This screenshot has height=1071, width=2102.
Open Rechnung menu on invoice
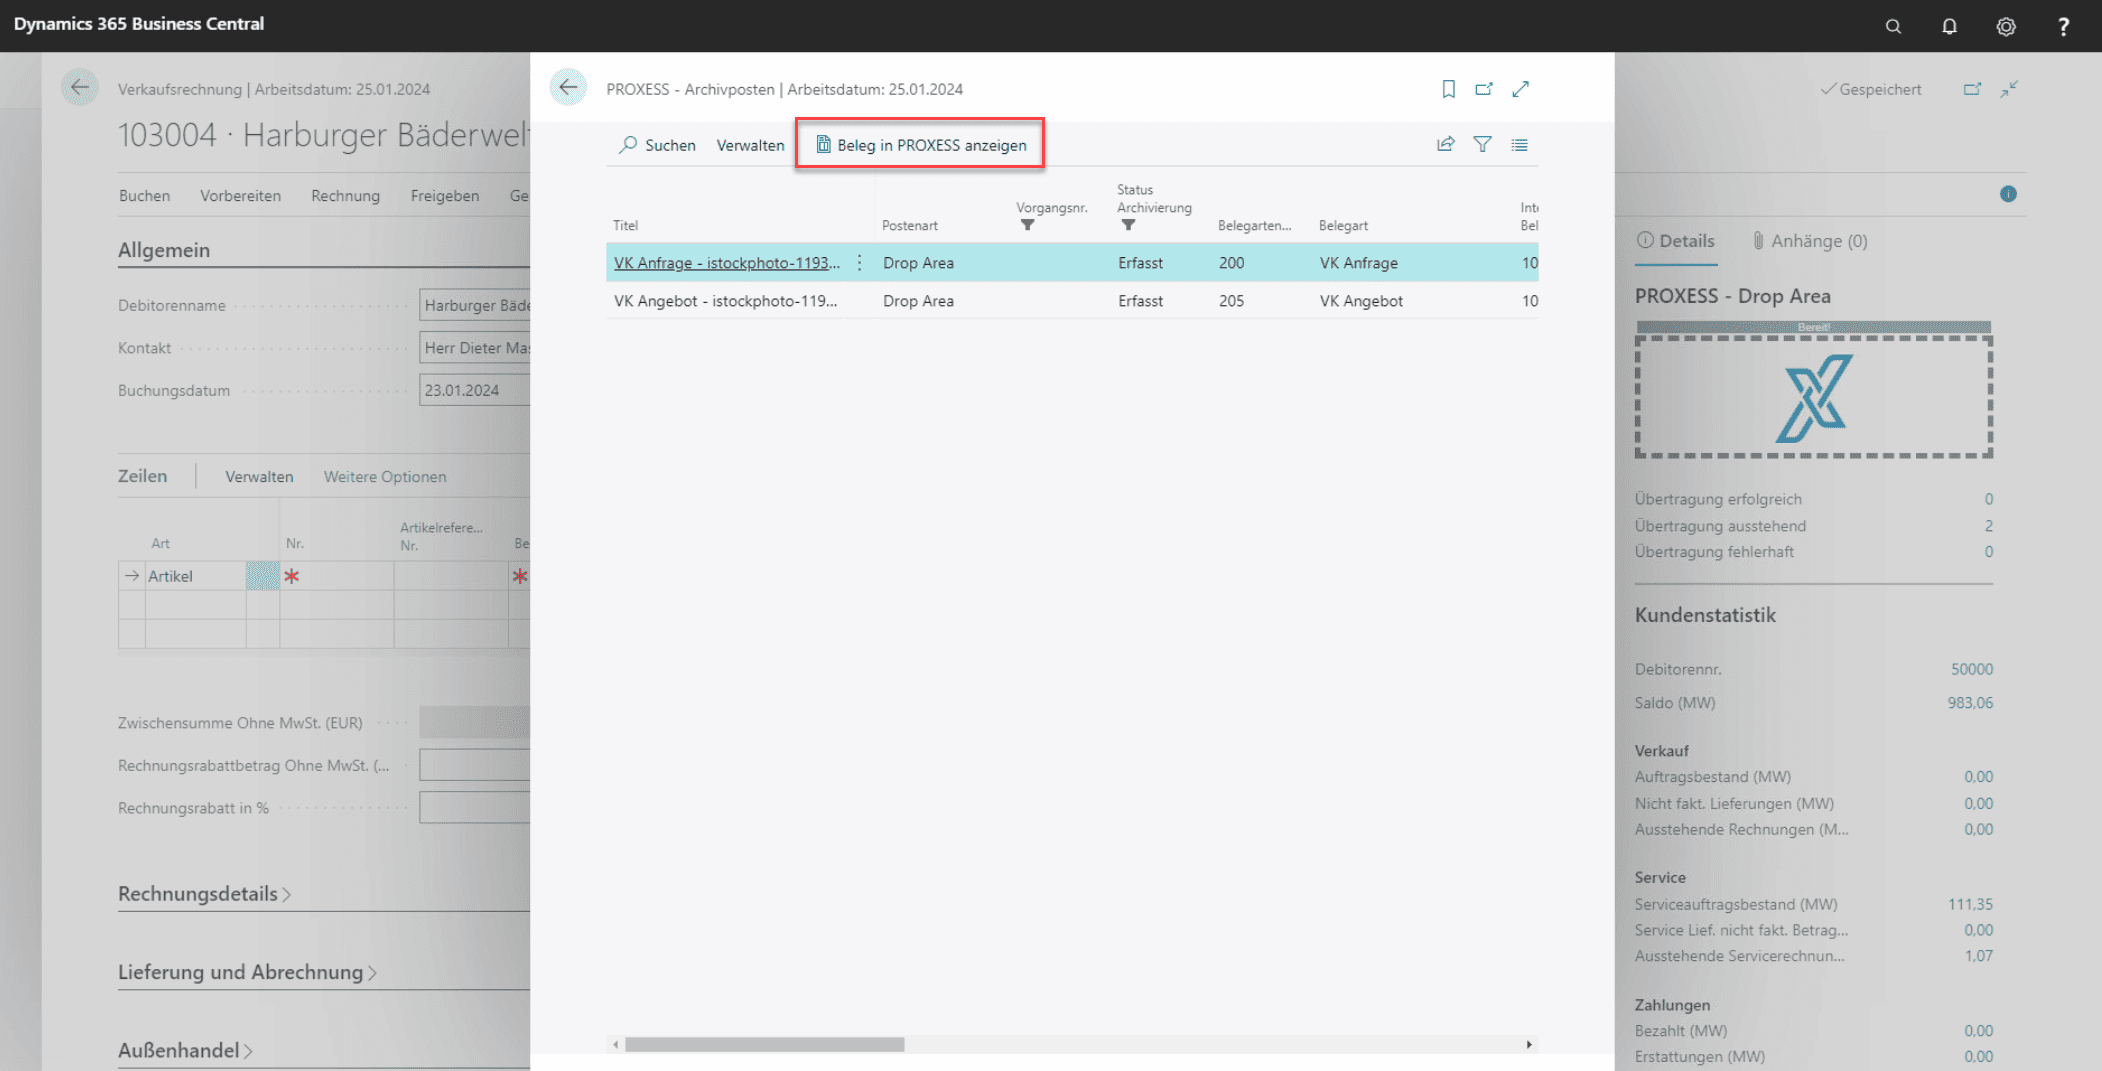(x=345, y=195)
